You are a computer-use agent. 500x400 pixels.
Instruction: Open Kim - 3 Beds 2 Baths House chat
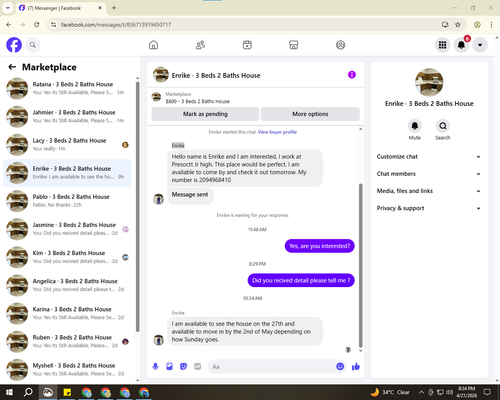click(67, 257)
